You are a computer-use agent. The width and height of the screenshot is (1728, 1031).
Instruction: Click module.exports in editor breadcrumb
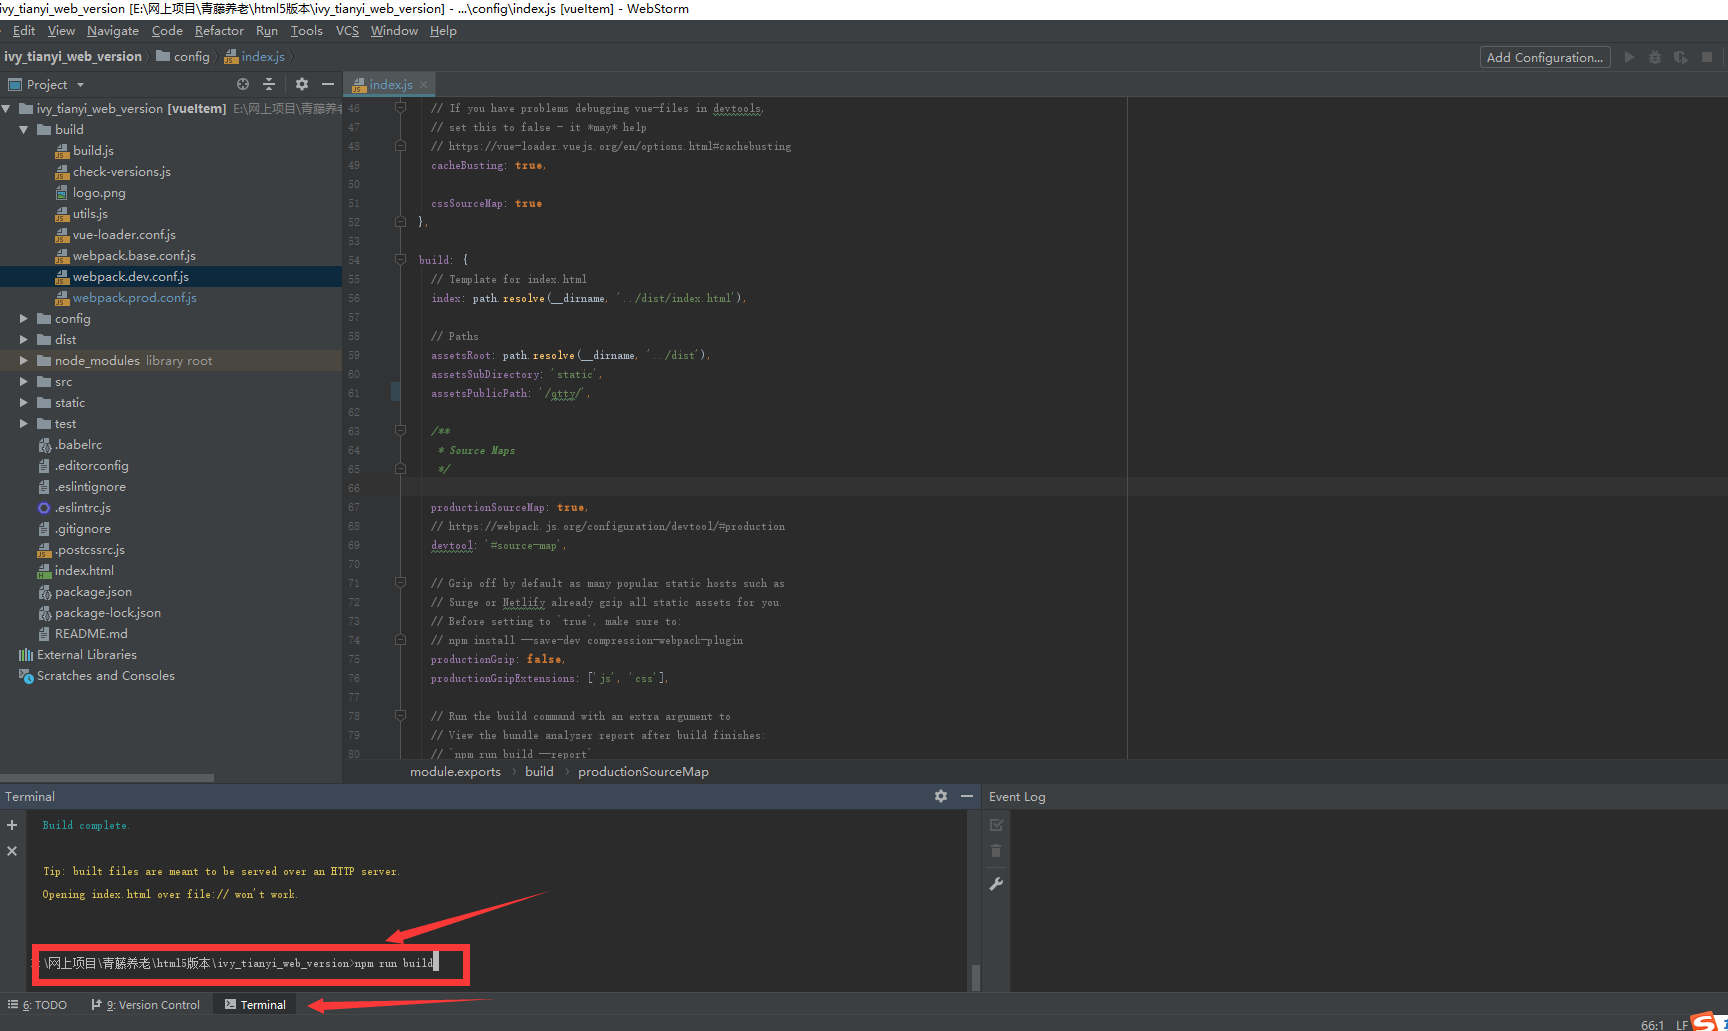click(455, 772)
